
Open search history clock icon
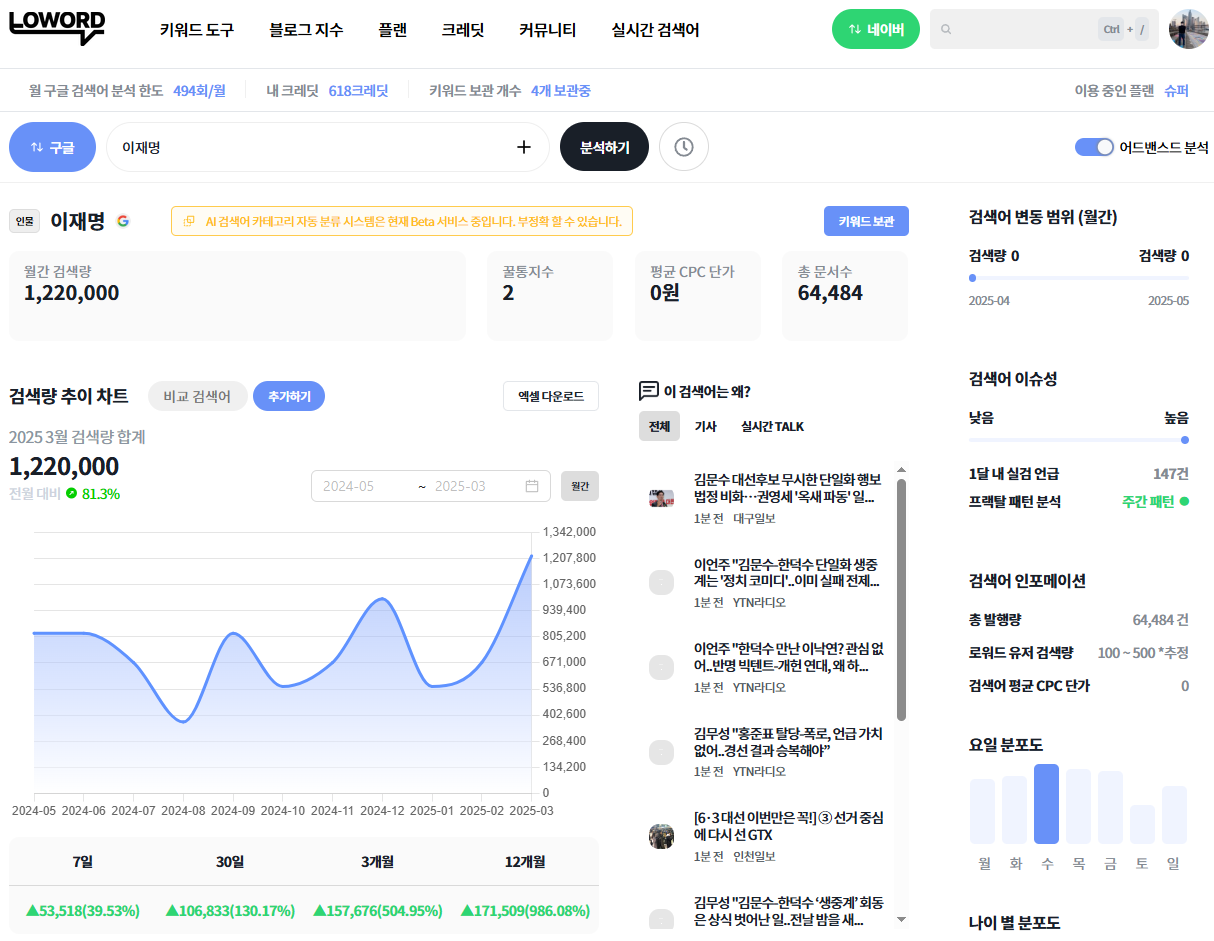click(684, 147)
